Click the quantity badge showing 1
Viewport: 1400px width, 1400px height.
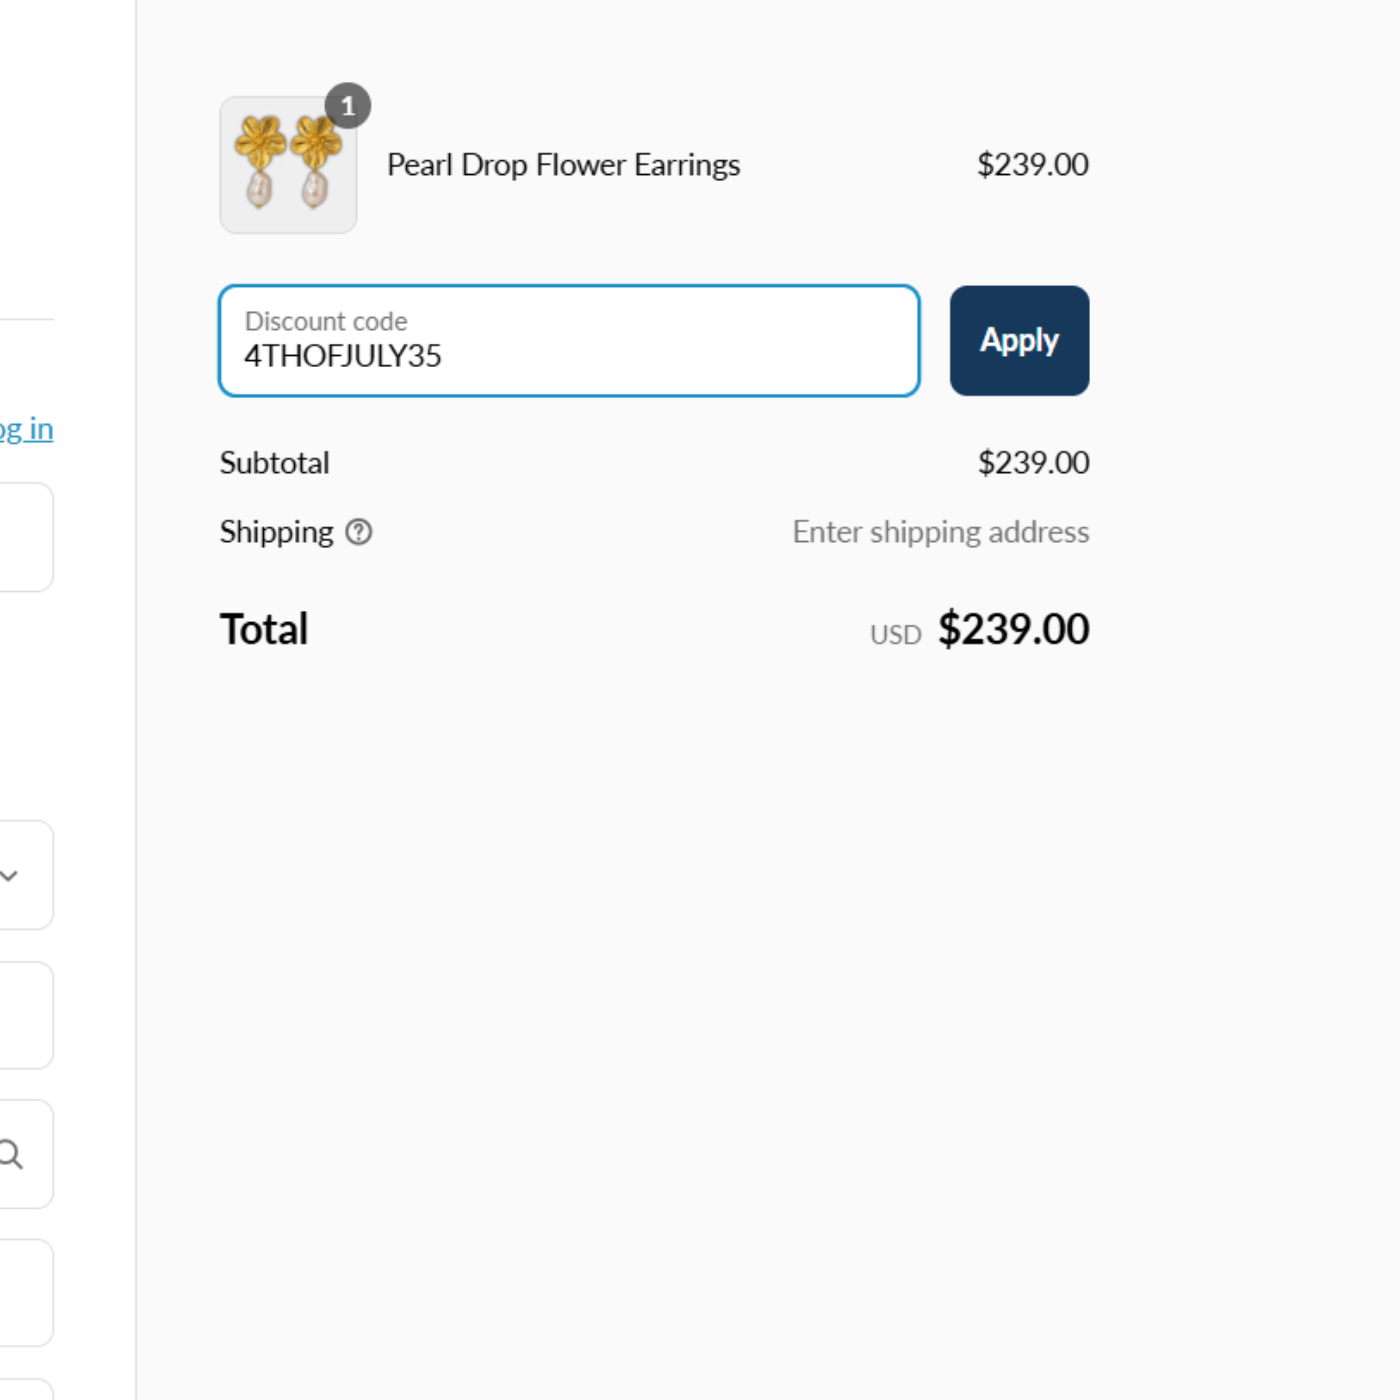(x=348, y=106)
